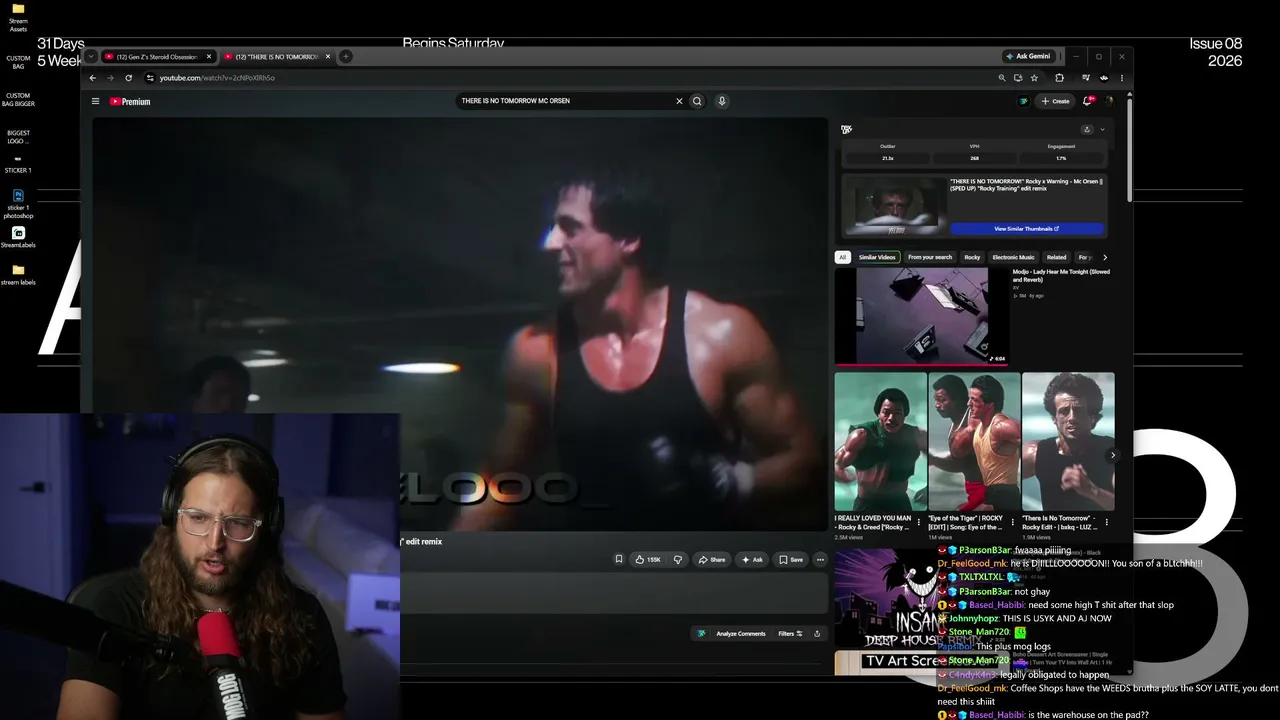Show next shorts with the shelf arrow

click(1113, 455)
